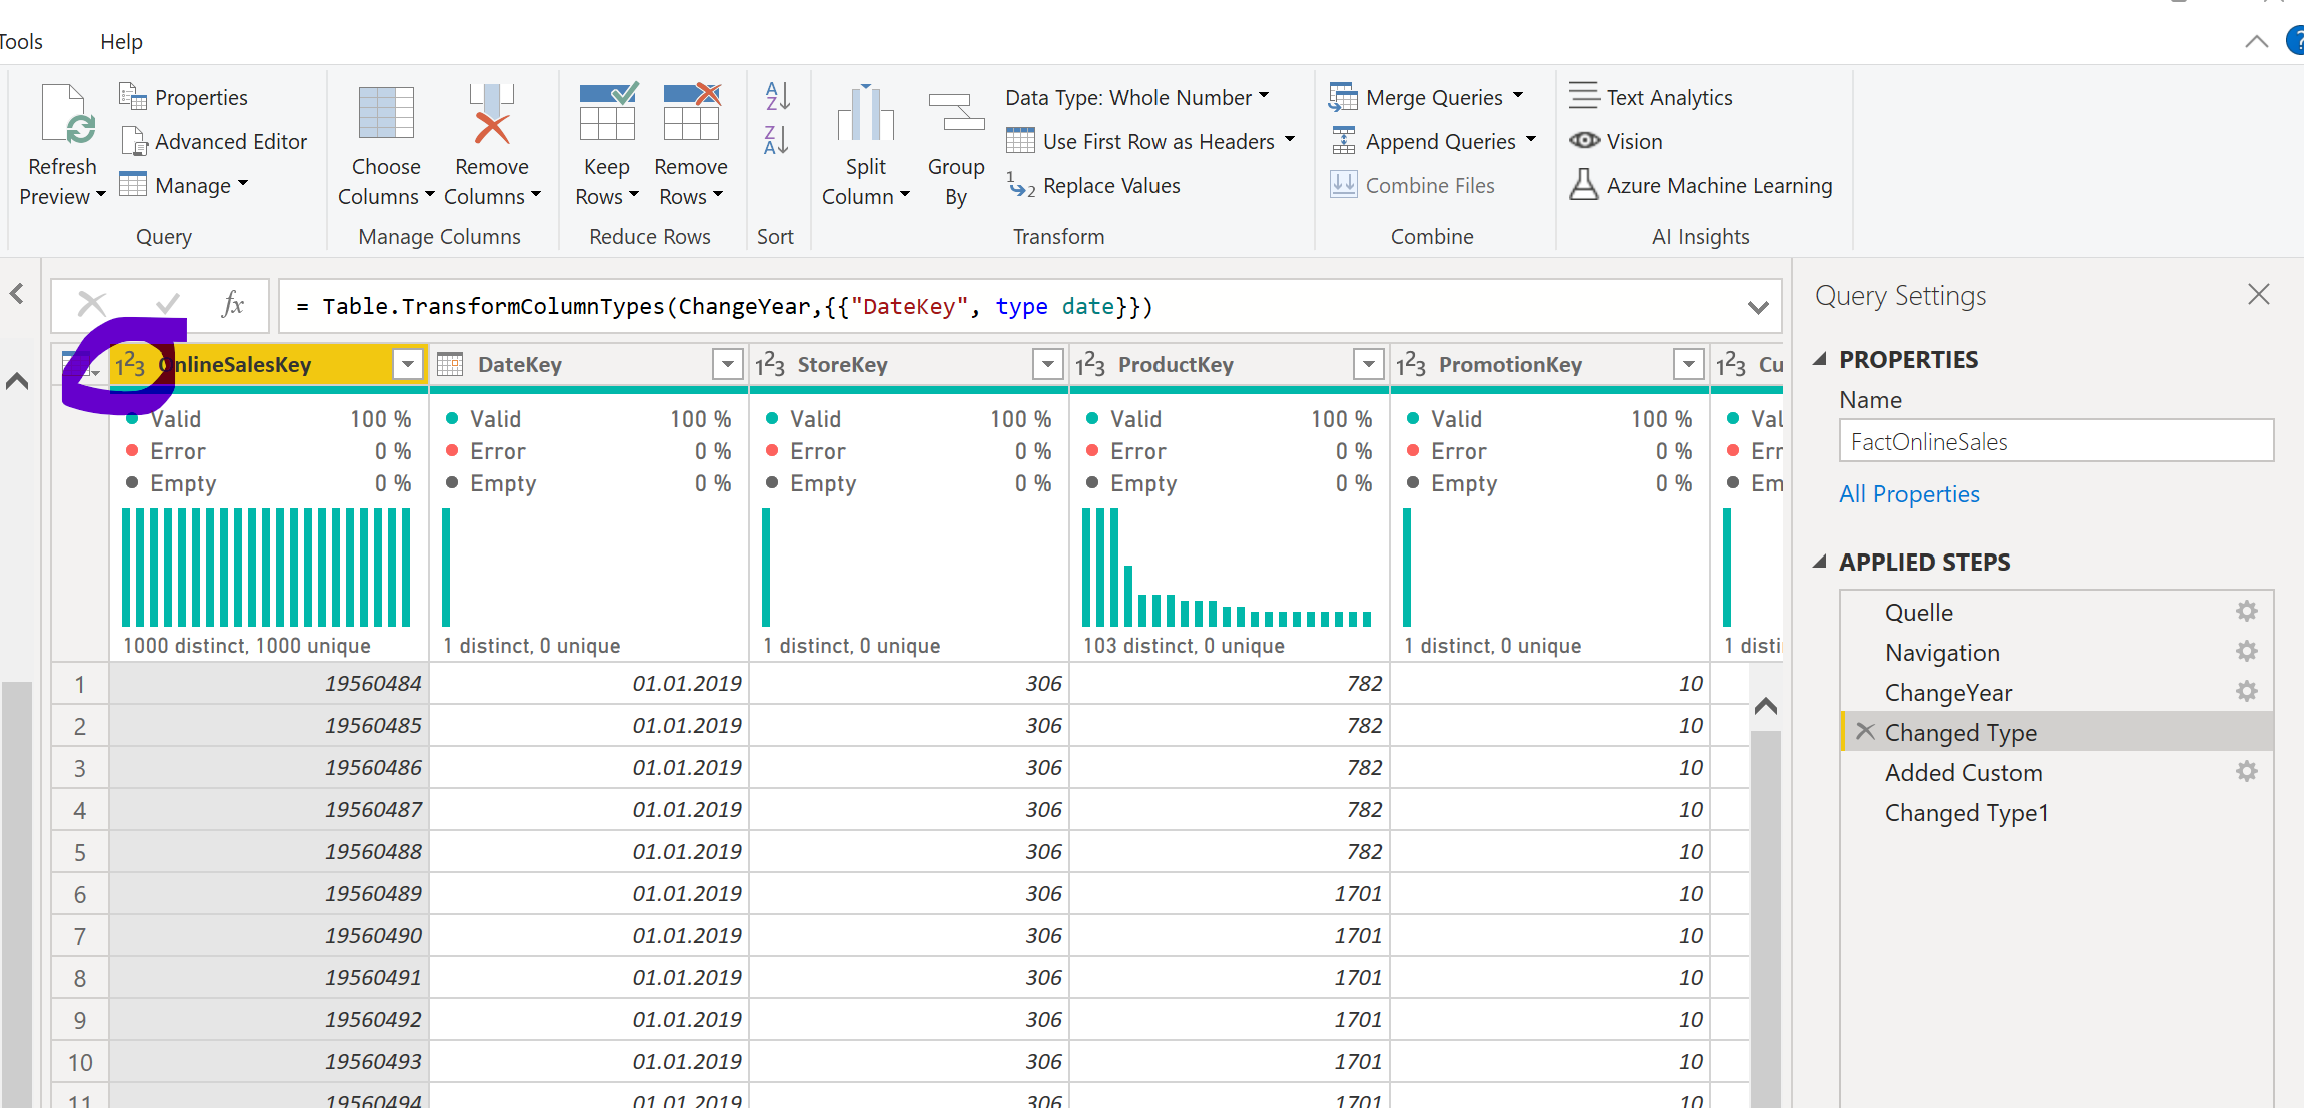Click the query Name input field

(x=2056, y=441)
